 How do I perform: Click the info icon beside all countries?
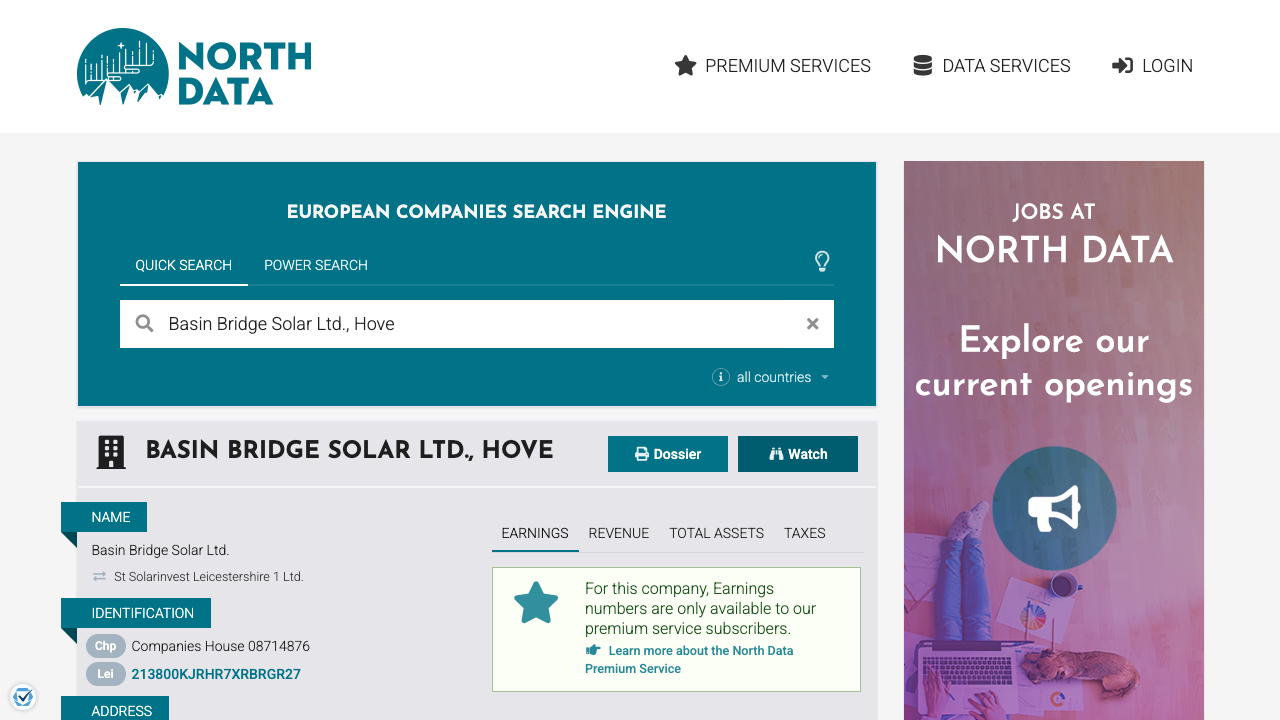pyautogui.click(x=721, y=377)
